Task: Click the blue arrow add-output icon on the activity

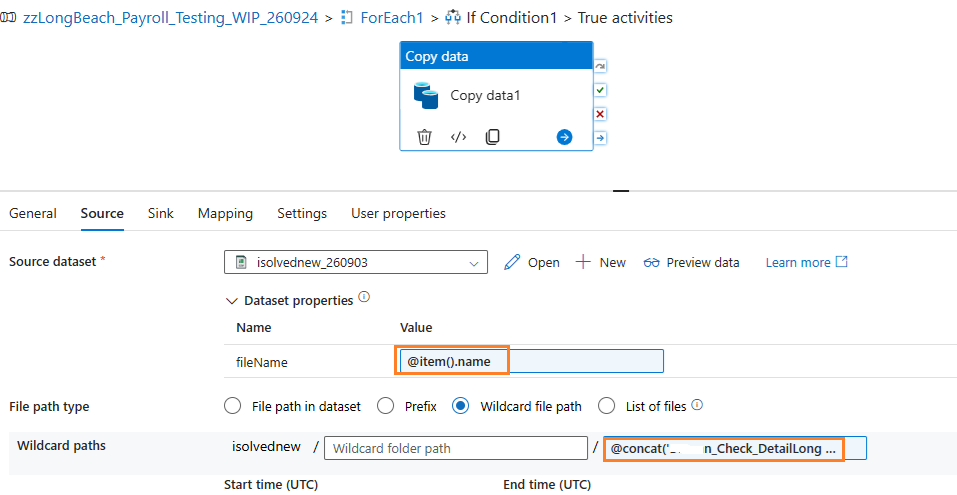Action: [x=565, y=137]
